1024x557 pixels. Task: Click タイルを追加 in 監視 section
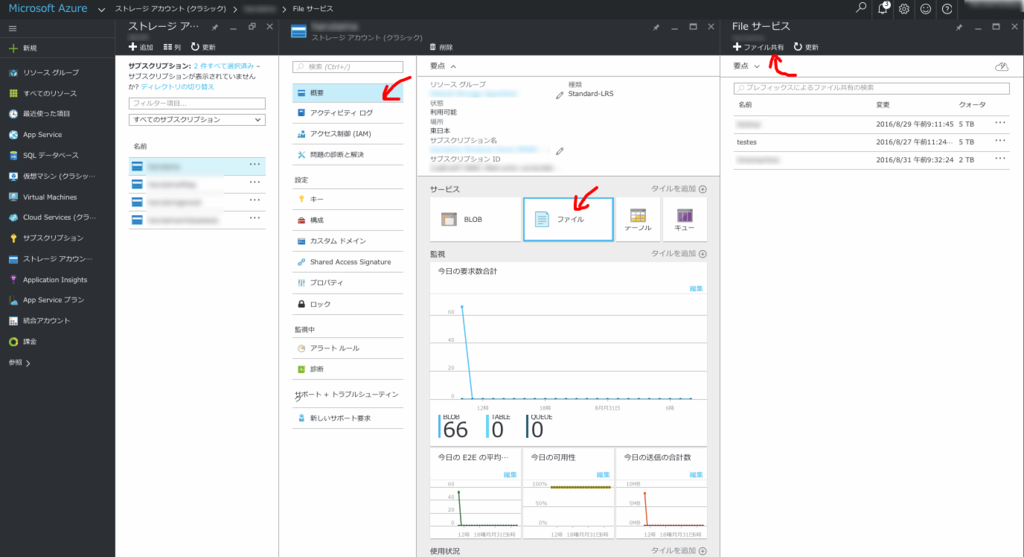click(x=678, y=253)
